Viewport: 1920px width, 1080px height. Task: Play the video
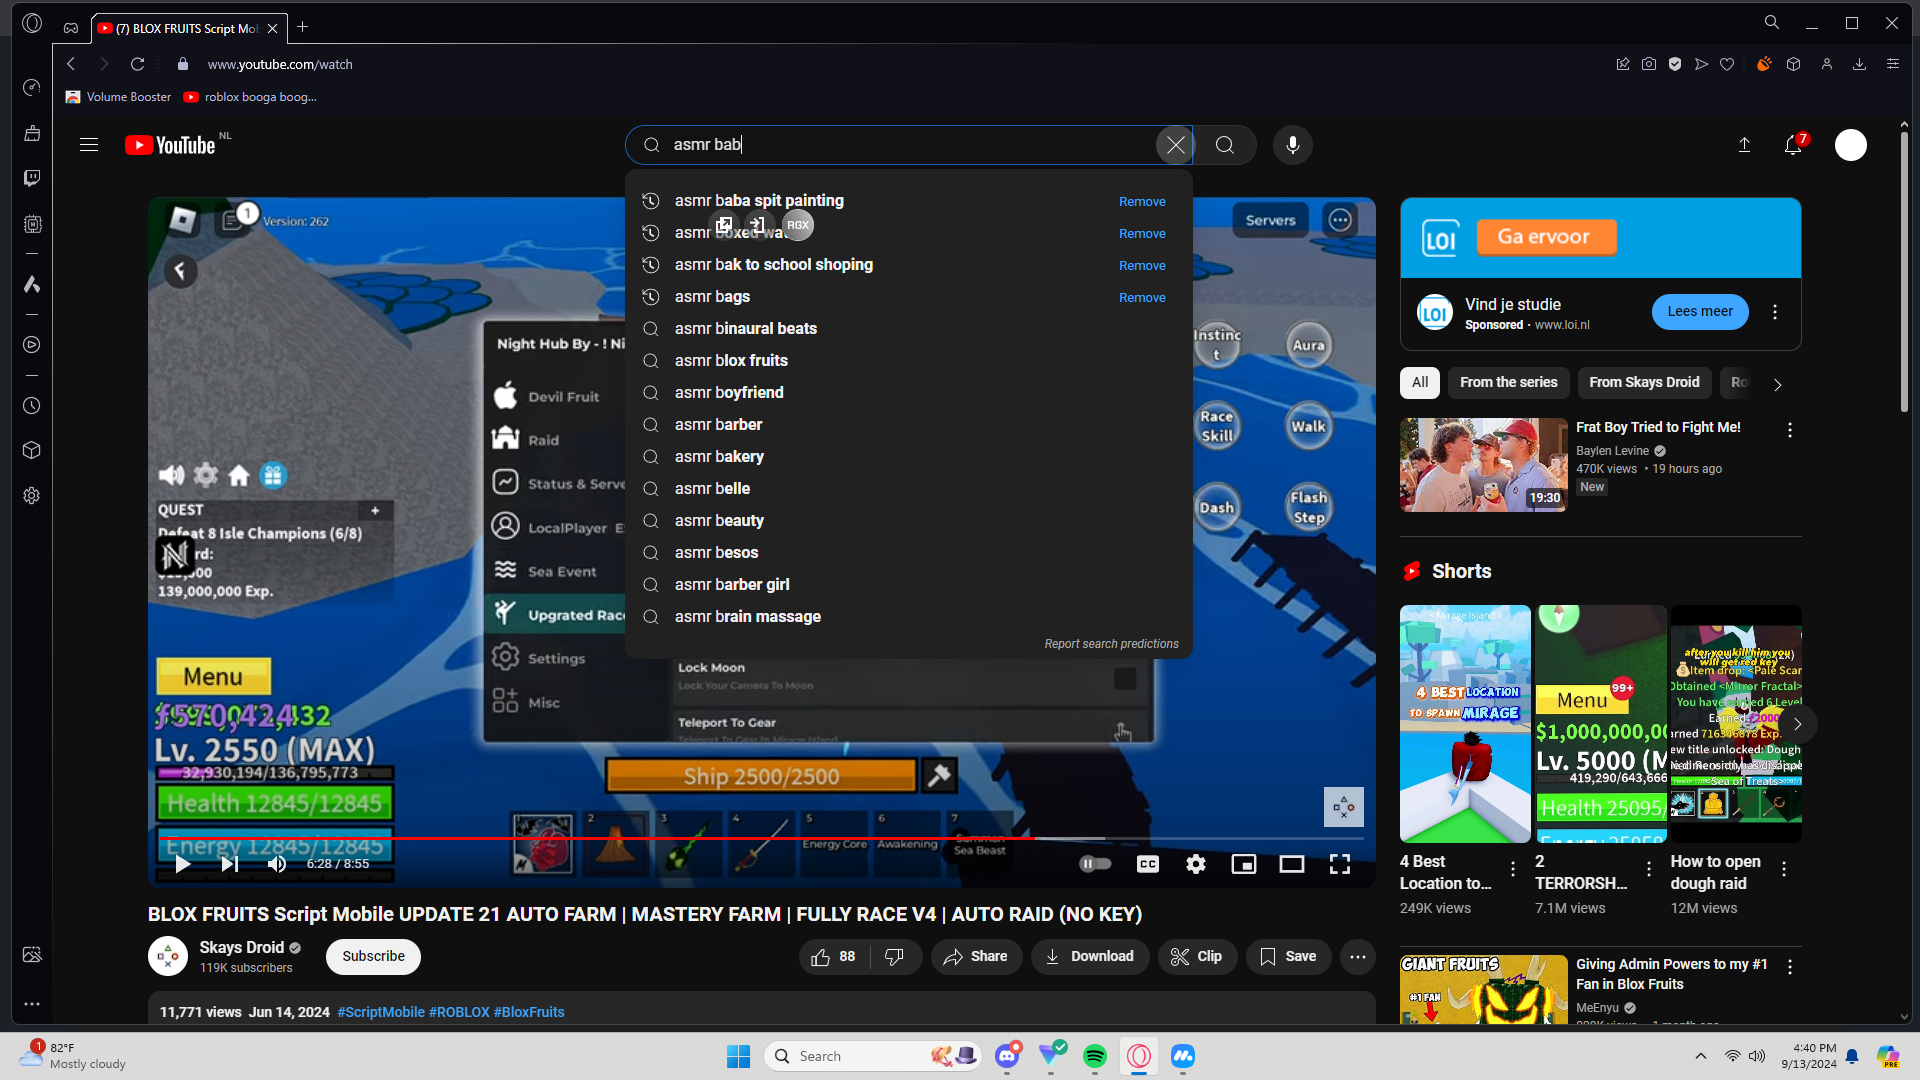tap(182, 864)
